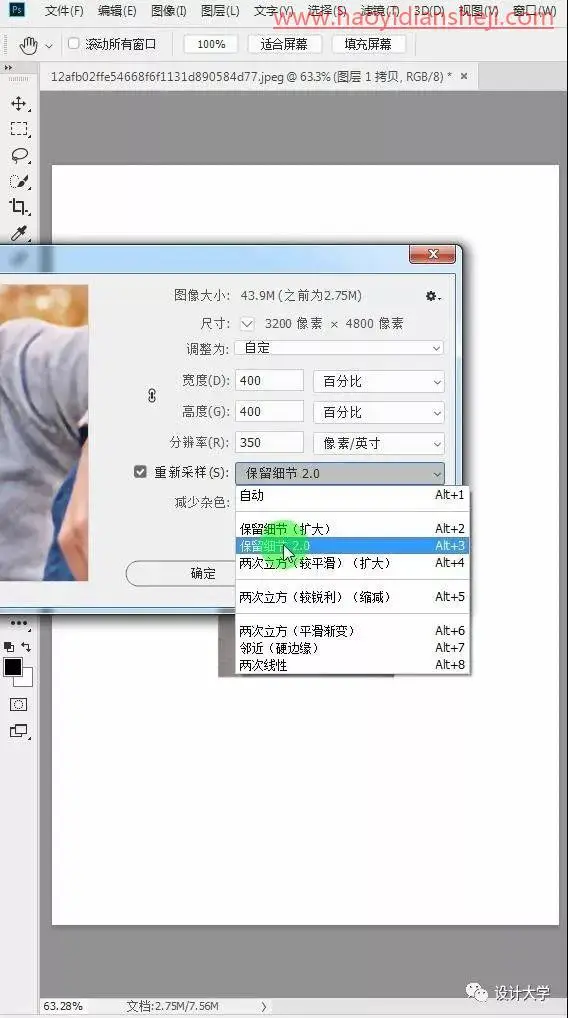The width and height of the screenshot is (568, 1018).
Task: Select the Quick Selection tool
Action: [19, 181]
